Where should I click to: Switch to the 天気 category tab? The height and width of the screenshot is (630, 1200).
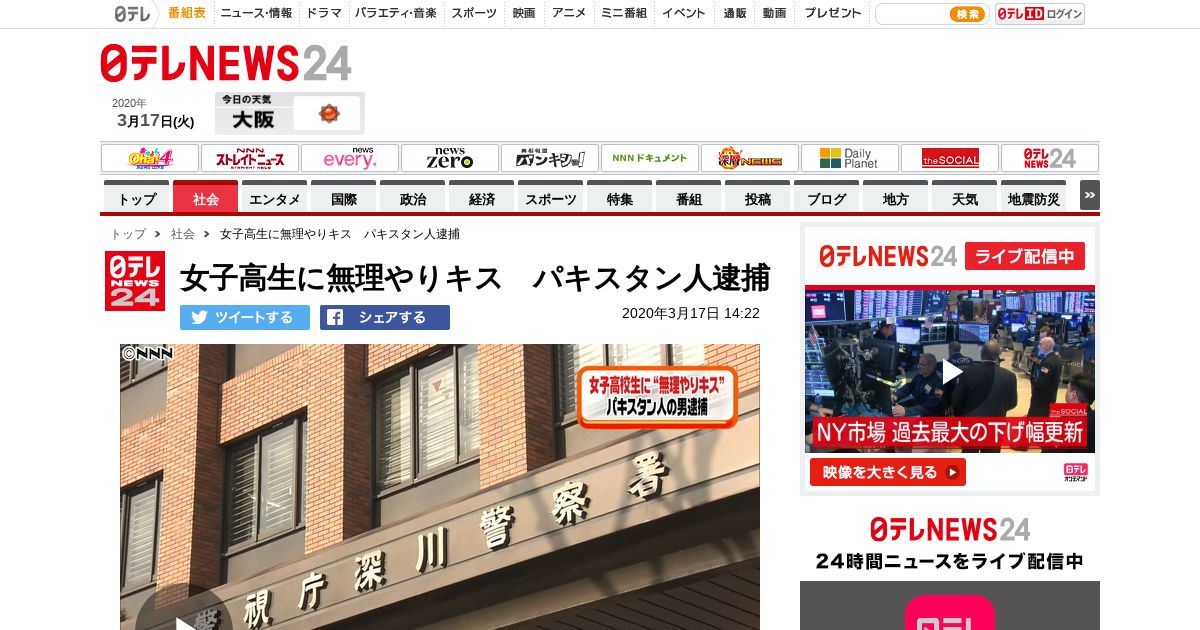click(x=965, y=197)
